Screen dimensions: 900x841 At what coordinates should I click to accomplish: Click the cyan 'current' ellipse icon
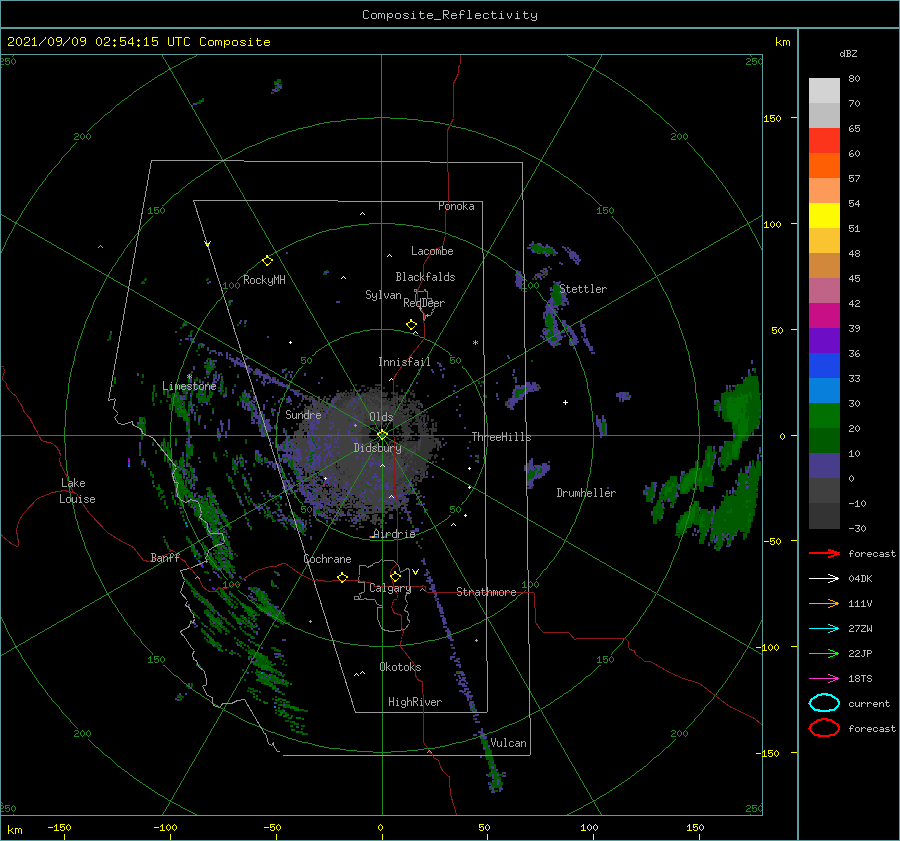824,703
